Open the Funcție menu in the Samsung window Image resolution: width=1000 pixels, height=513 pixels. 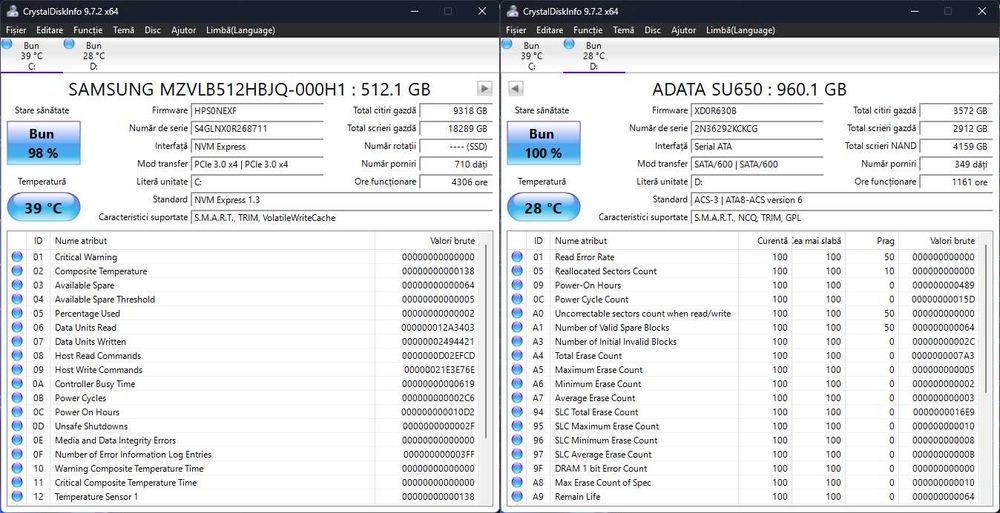(x=87, y=30)
